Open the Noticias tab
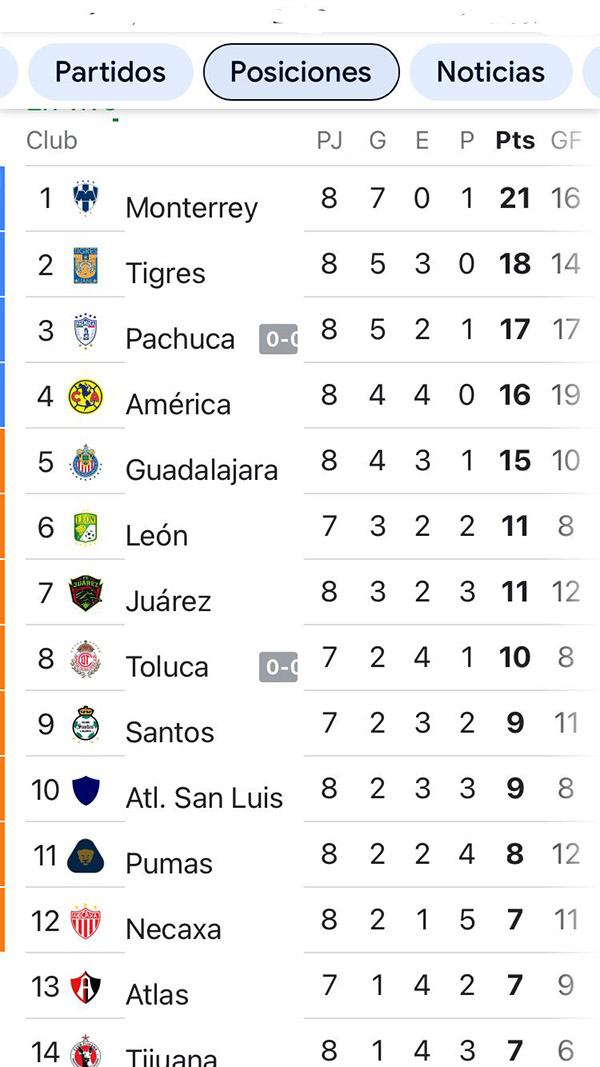Viewport: 600px width, 1067px height. click(490, 72)
